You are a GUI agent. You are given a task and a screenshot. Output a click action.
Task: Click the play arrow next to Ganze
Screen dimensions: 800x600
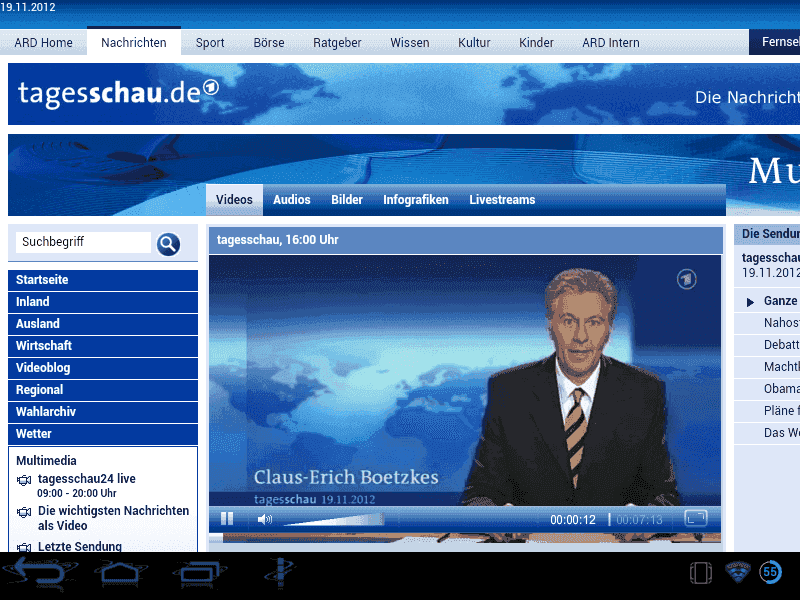click(x=750, y=302)
